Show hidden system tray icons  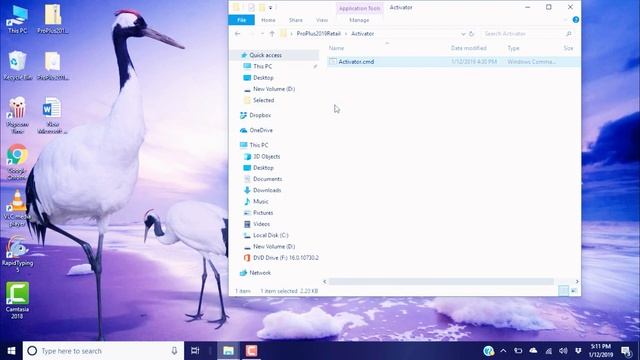pyautogui.click(x=503, y=351)
